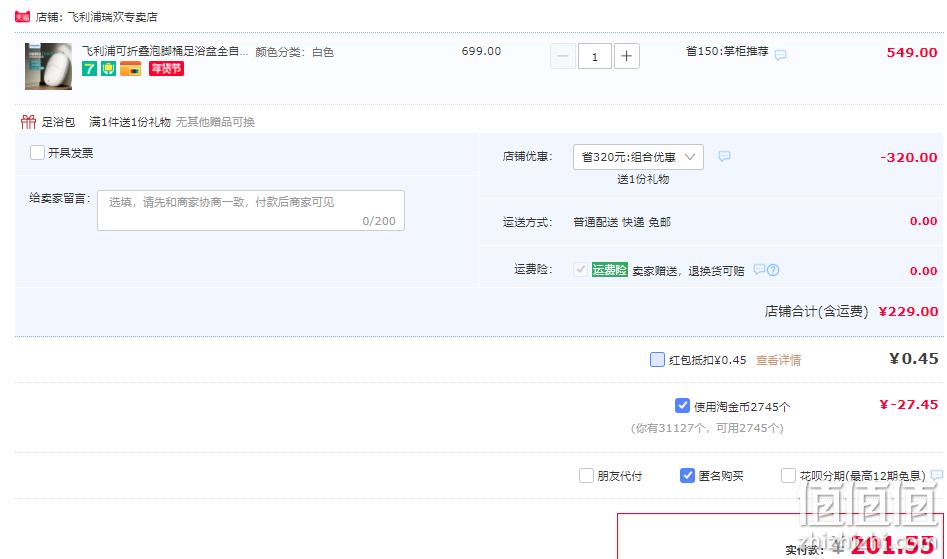The image size is (947, 559).
Task: Click the orange credit card badge icon
Action: tap(130, 69)
